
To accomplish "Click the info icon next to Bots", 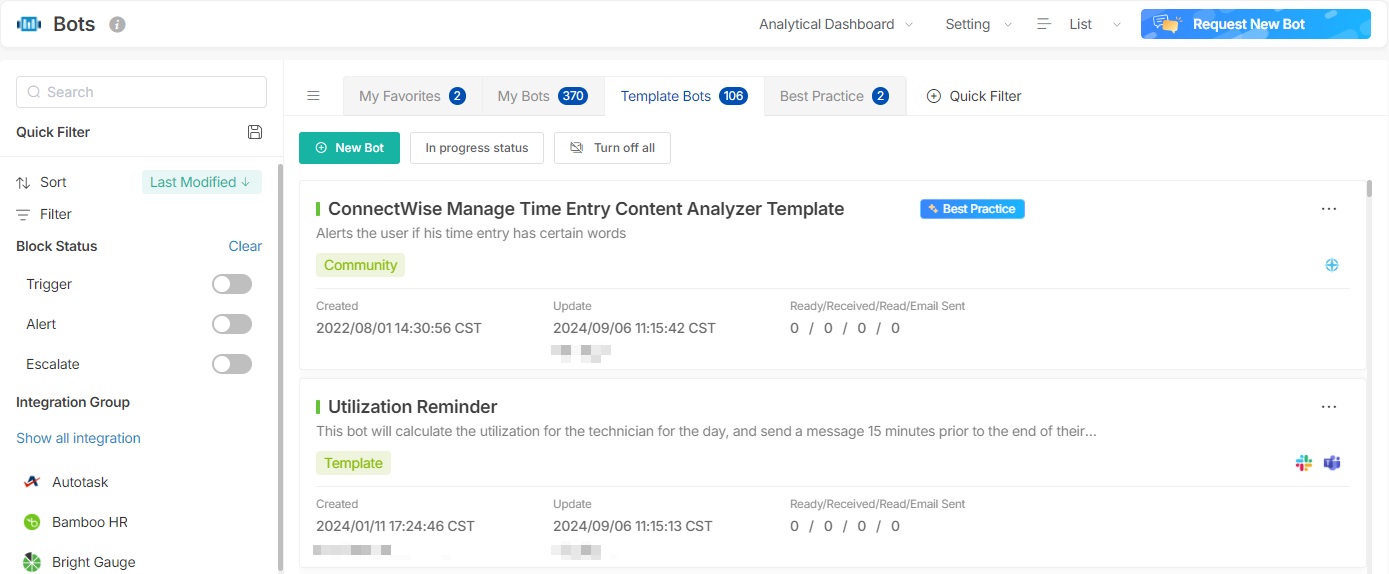I will 117,24.
